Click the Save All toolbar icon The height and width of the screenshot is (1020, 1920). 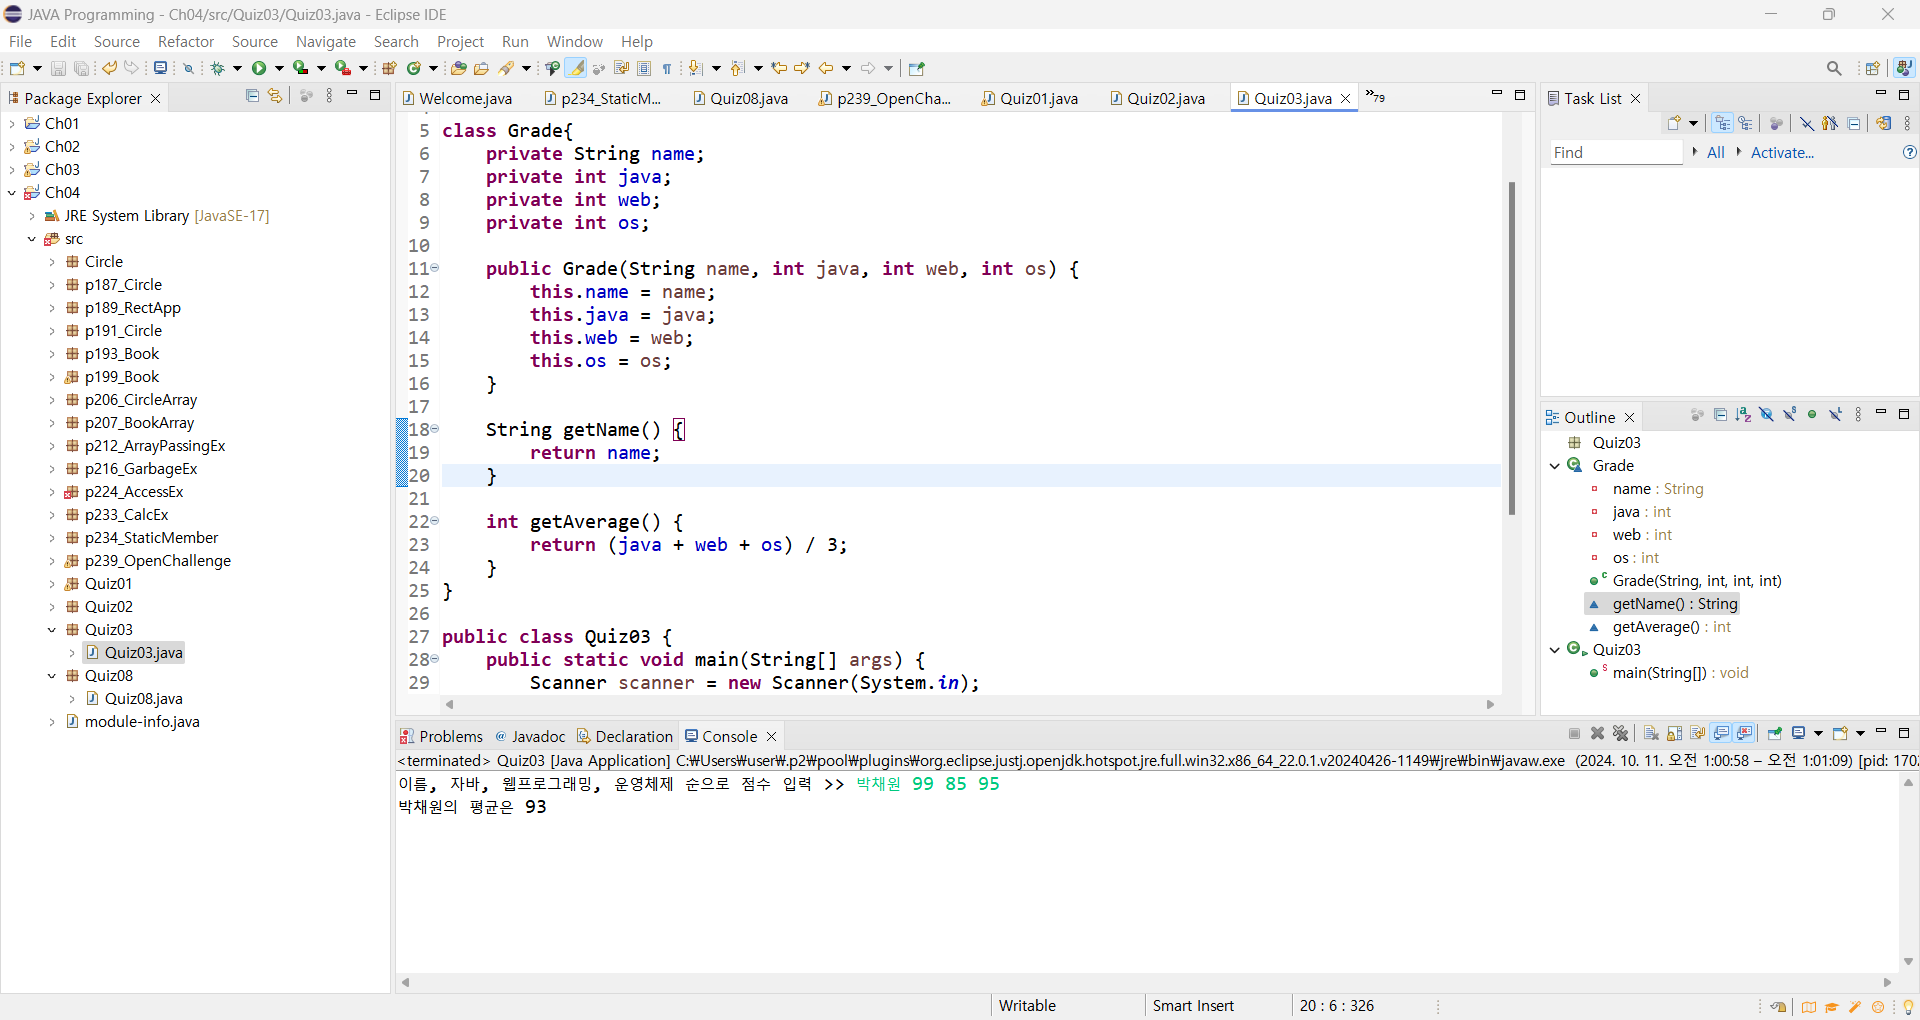point(81,68)
